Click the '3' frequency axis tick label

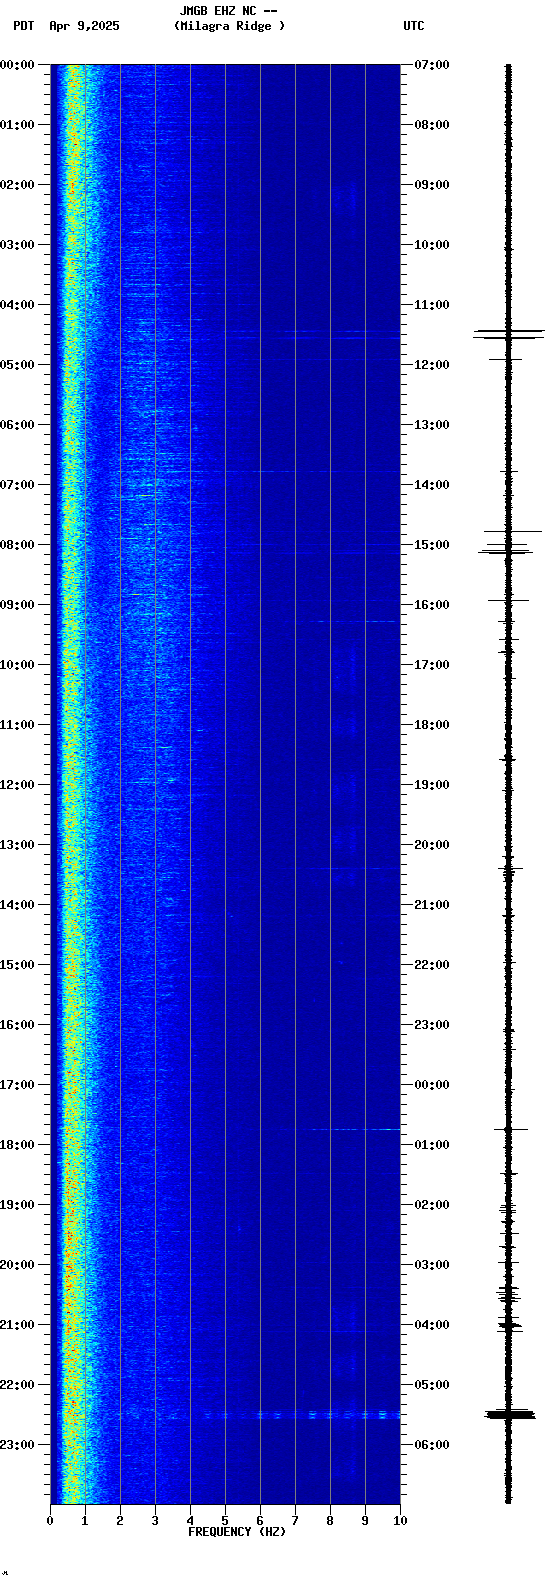click(x=155, y=1521)
